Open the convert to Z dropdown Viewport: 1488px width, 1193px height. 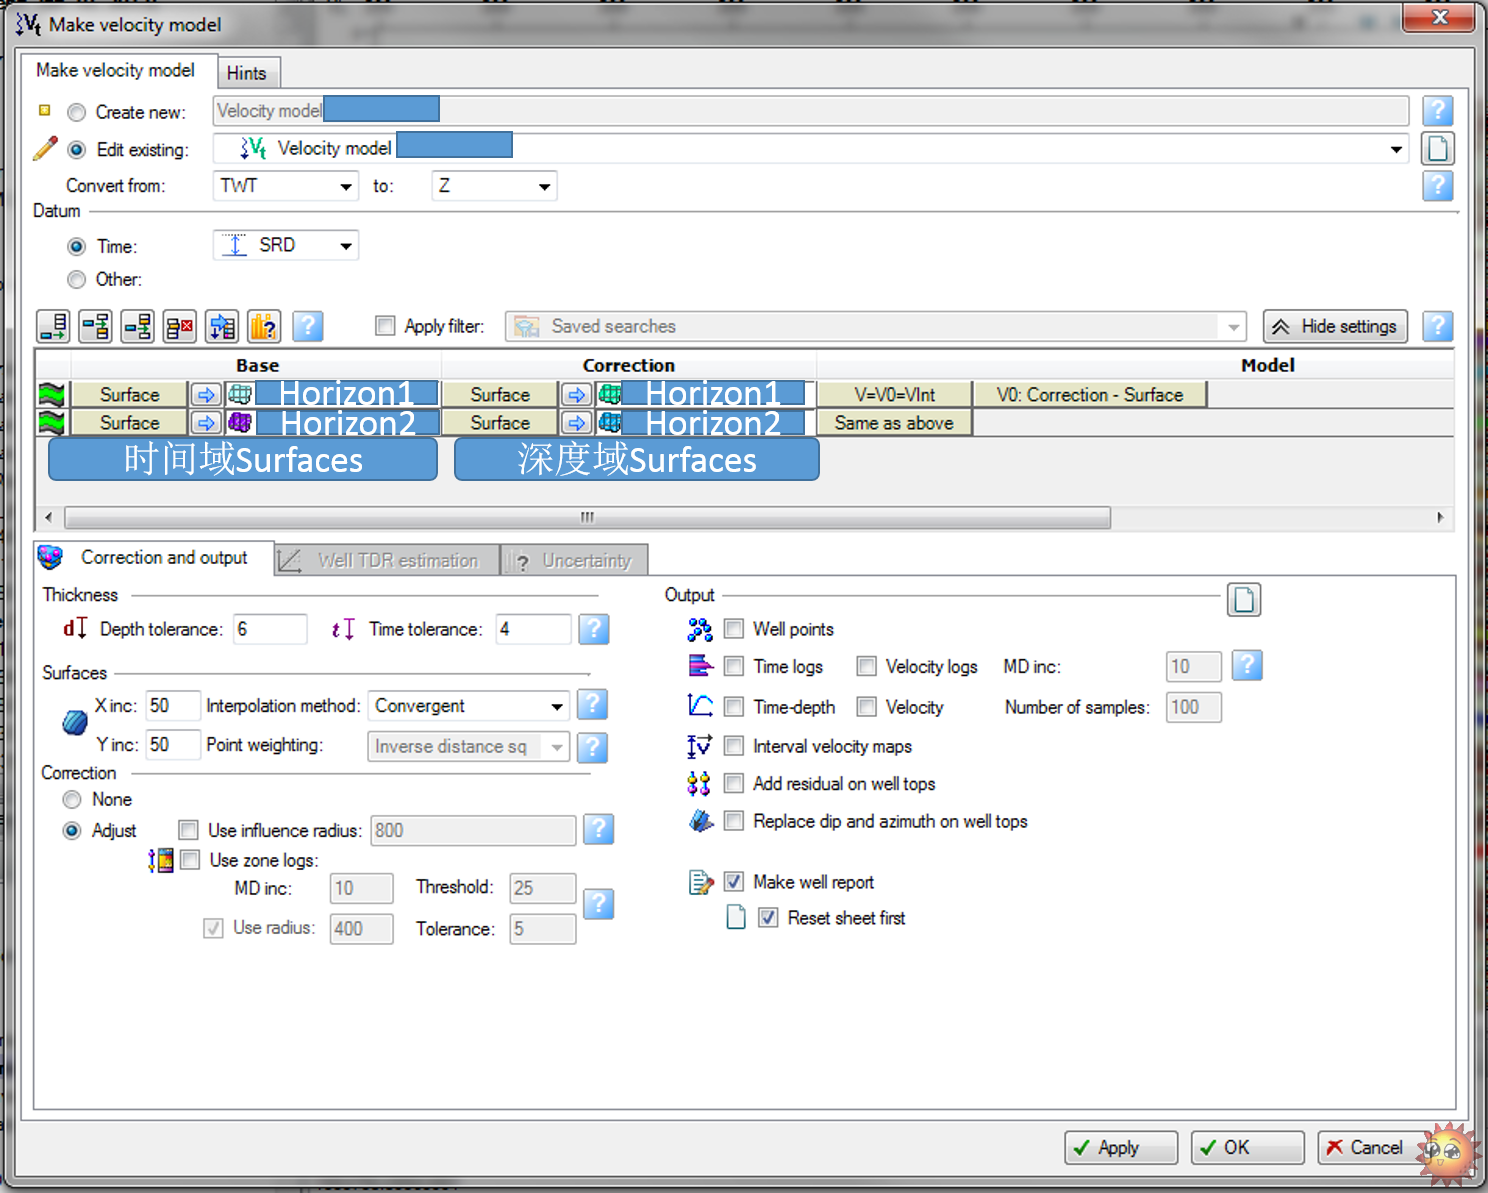pyautogui.click(x=545, y=186)
